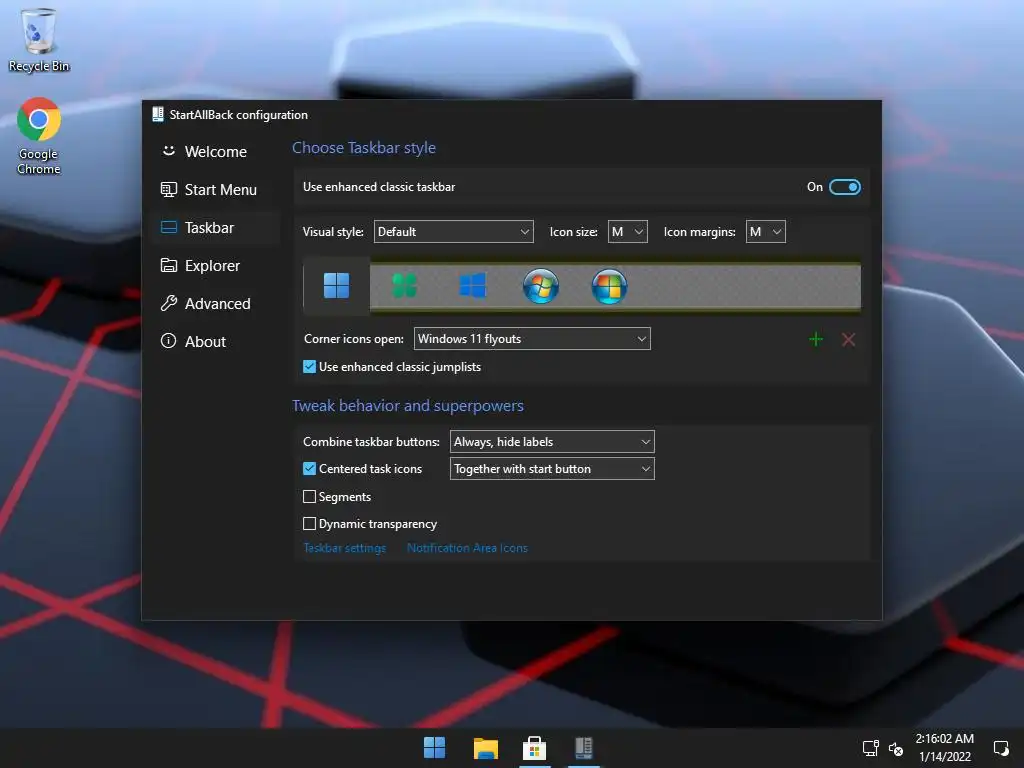Choose the green clover start button icon
Screen dimensions: 1024x768
coord(404,285)
